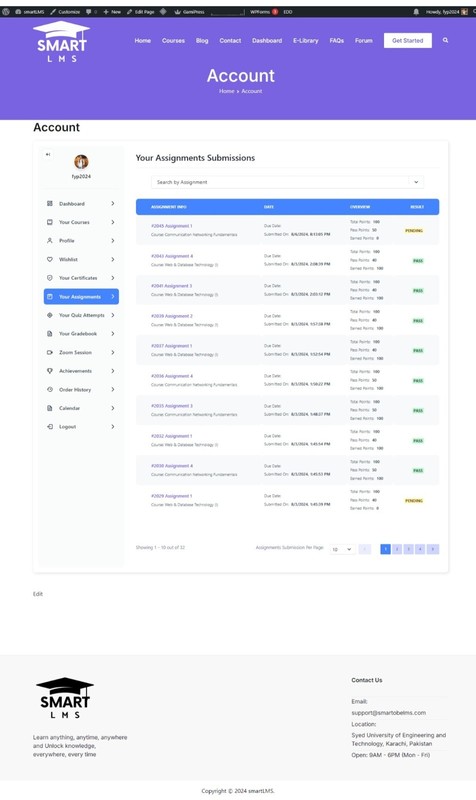Screen dimensions: 476x800
Task: Click the Logout icon in sidebar
Action: tap(49, 427)
